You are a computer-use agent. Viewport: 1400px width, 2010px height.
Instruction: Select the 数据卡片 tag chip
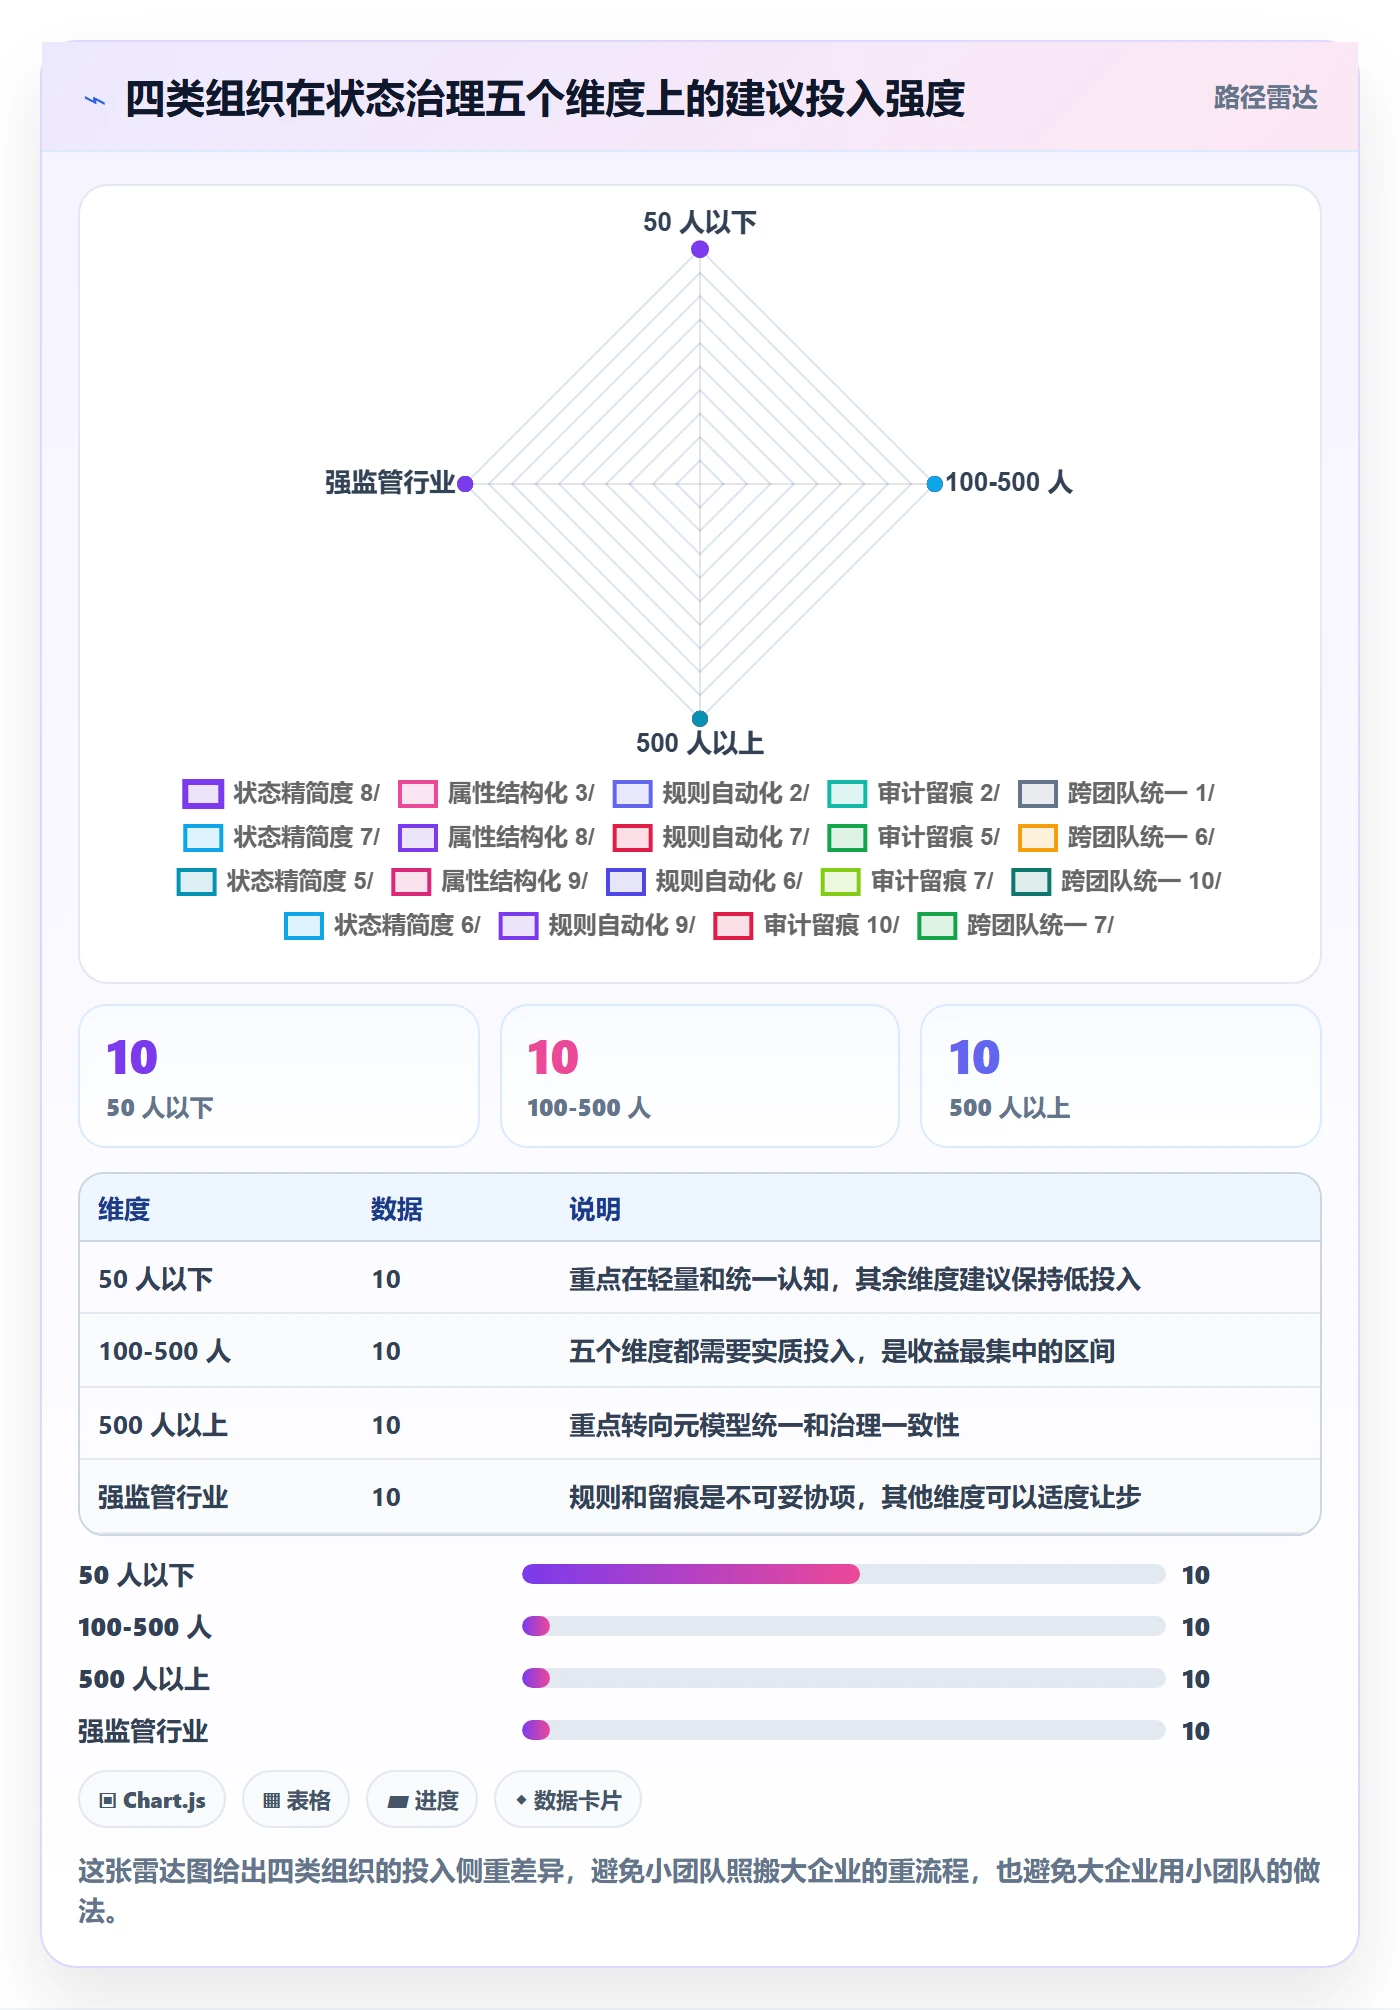pos(568,1801)
